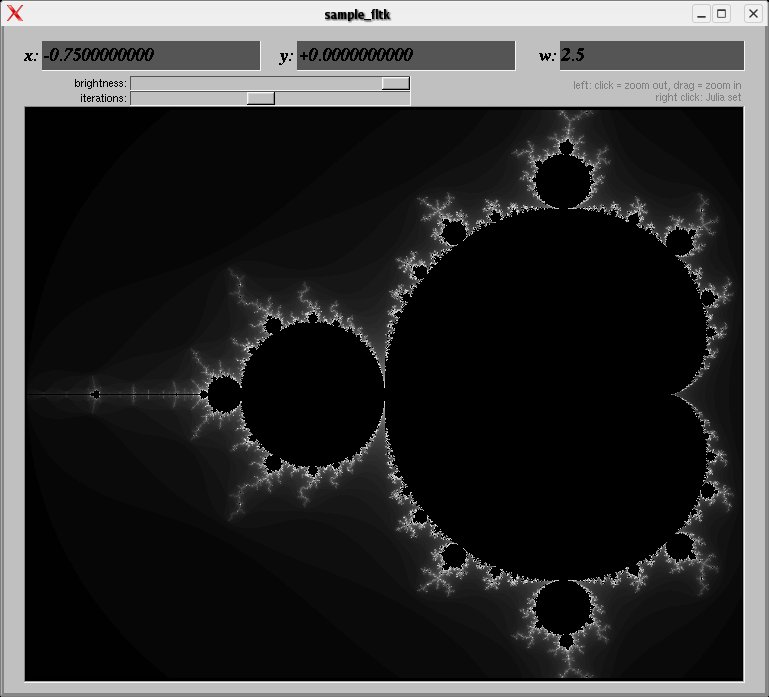Viewport: 769px width, 697px height.
Task: Click the w width input field
Action: click(x=652, y=55)
